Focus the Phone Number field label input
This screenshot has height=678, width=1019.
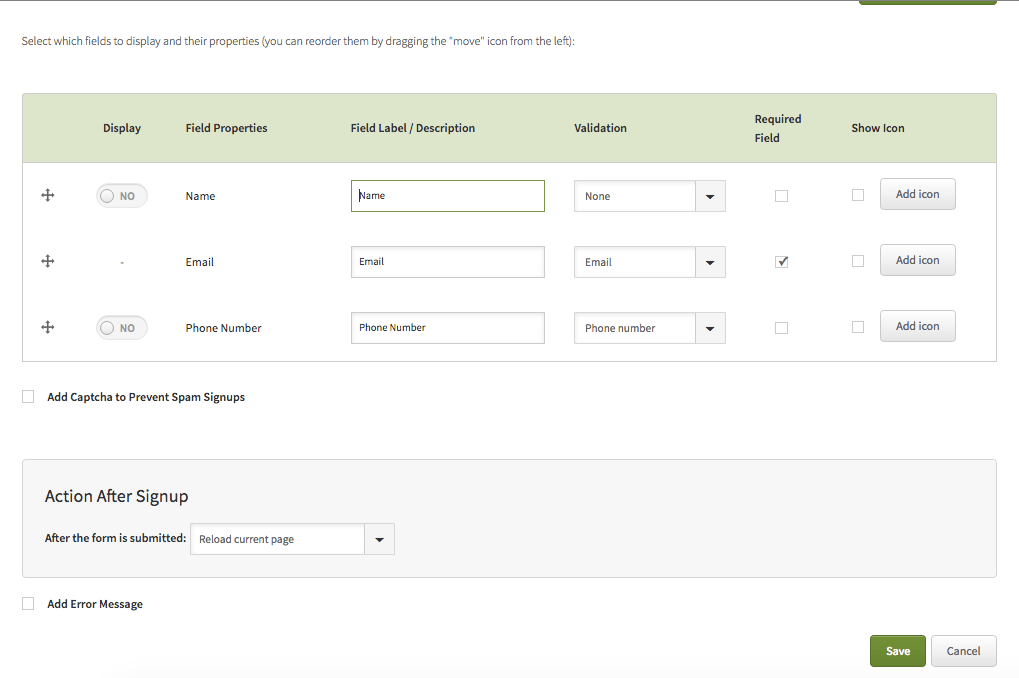(x=448, y=328)
